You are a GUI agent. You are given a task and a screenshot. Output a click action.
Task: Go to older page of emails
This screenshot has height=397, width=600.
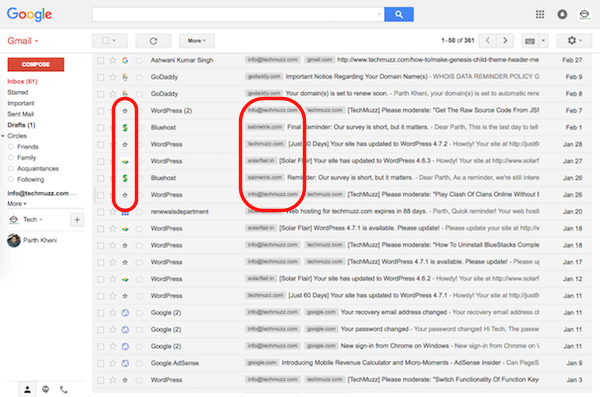coord(505,41)
